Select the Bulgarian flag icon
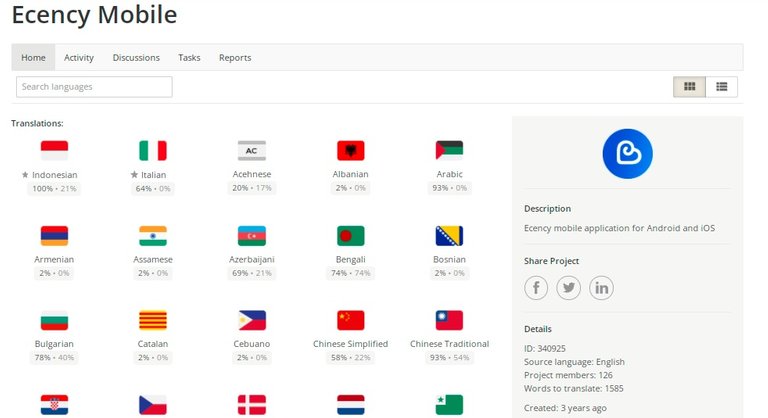Viewport: 768px width, 418px height. pos(54,320)
